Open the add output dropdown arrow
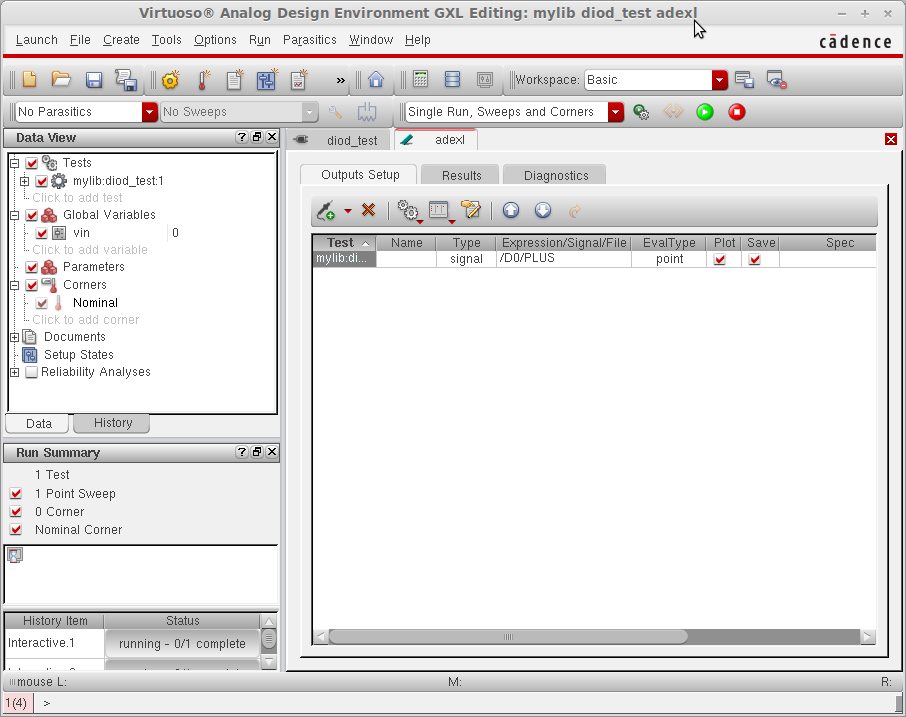Screen dimensions: 906x717 [x=348, y=211]
